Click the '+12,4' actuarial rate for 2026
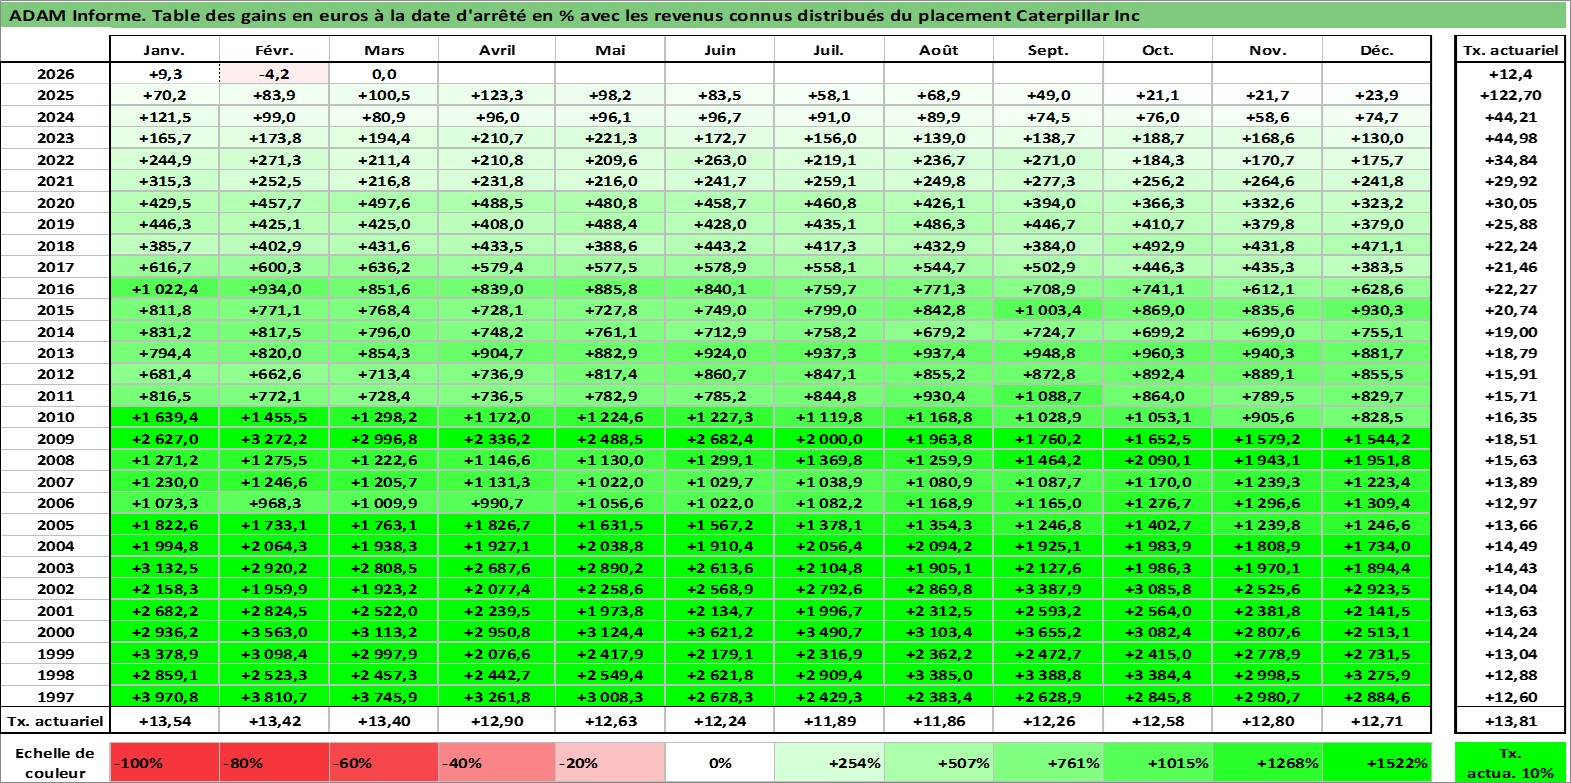Screen dimensions: 1571x783 [x=1510, y=74]
